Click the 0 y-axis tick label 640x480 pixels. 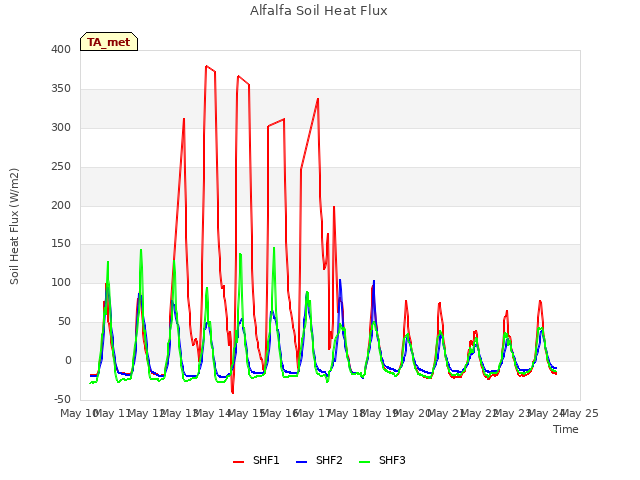click(x=68, y=360)
